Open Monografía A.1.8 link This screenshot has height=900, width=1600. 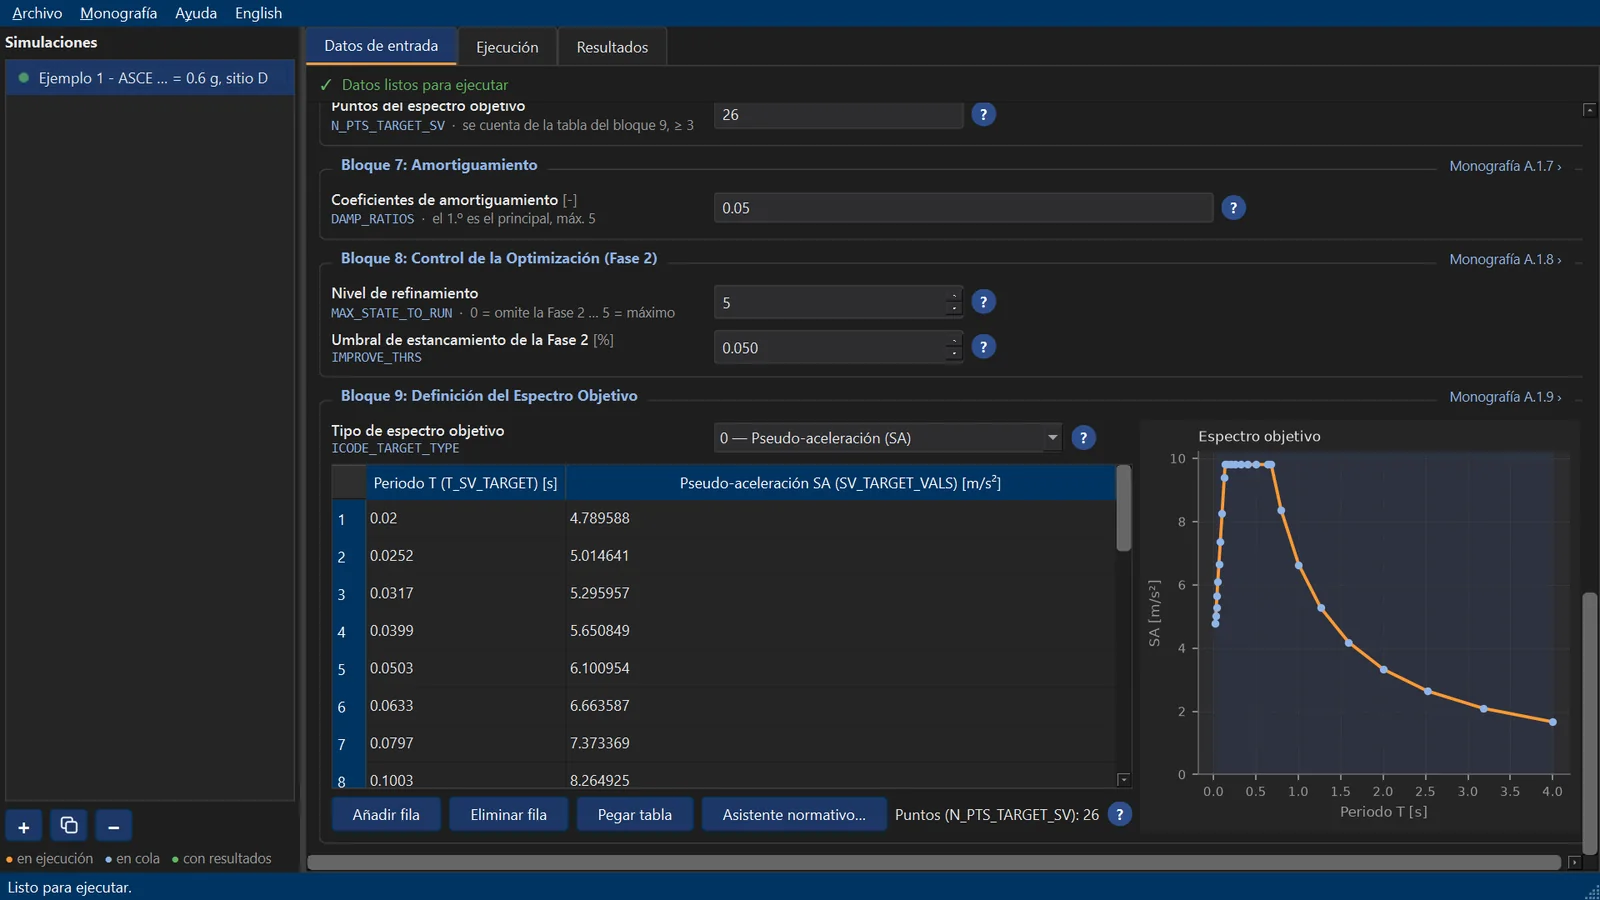pos(1505,259)
